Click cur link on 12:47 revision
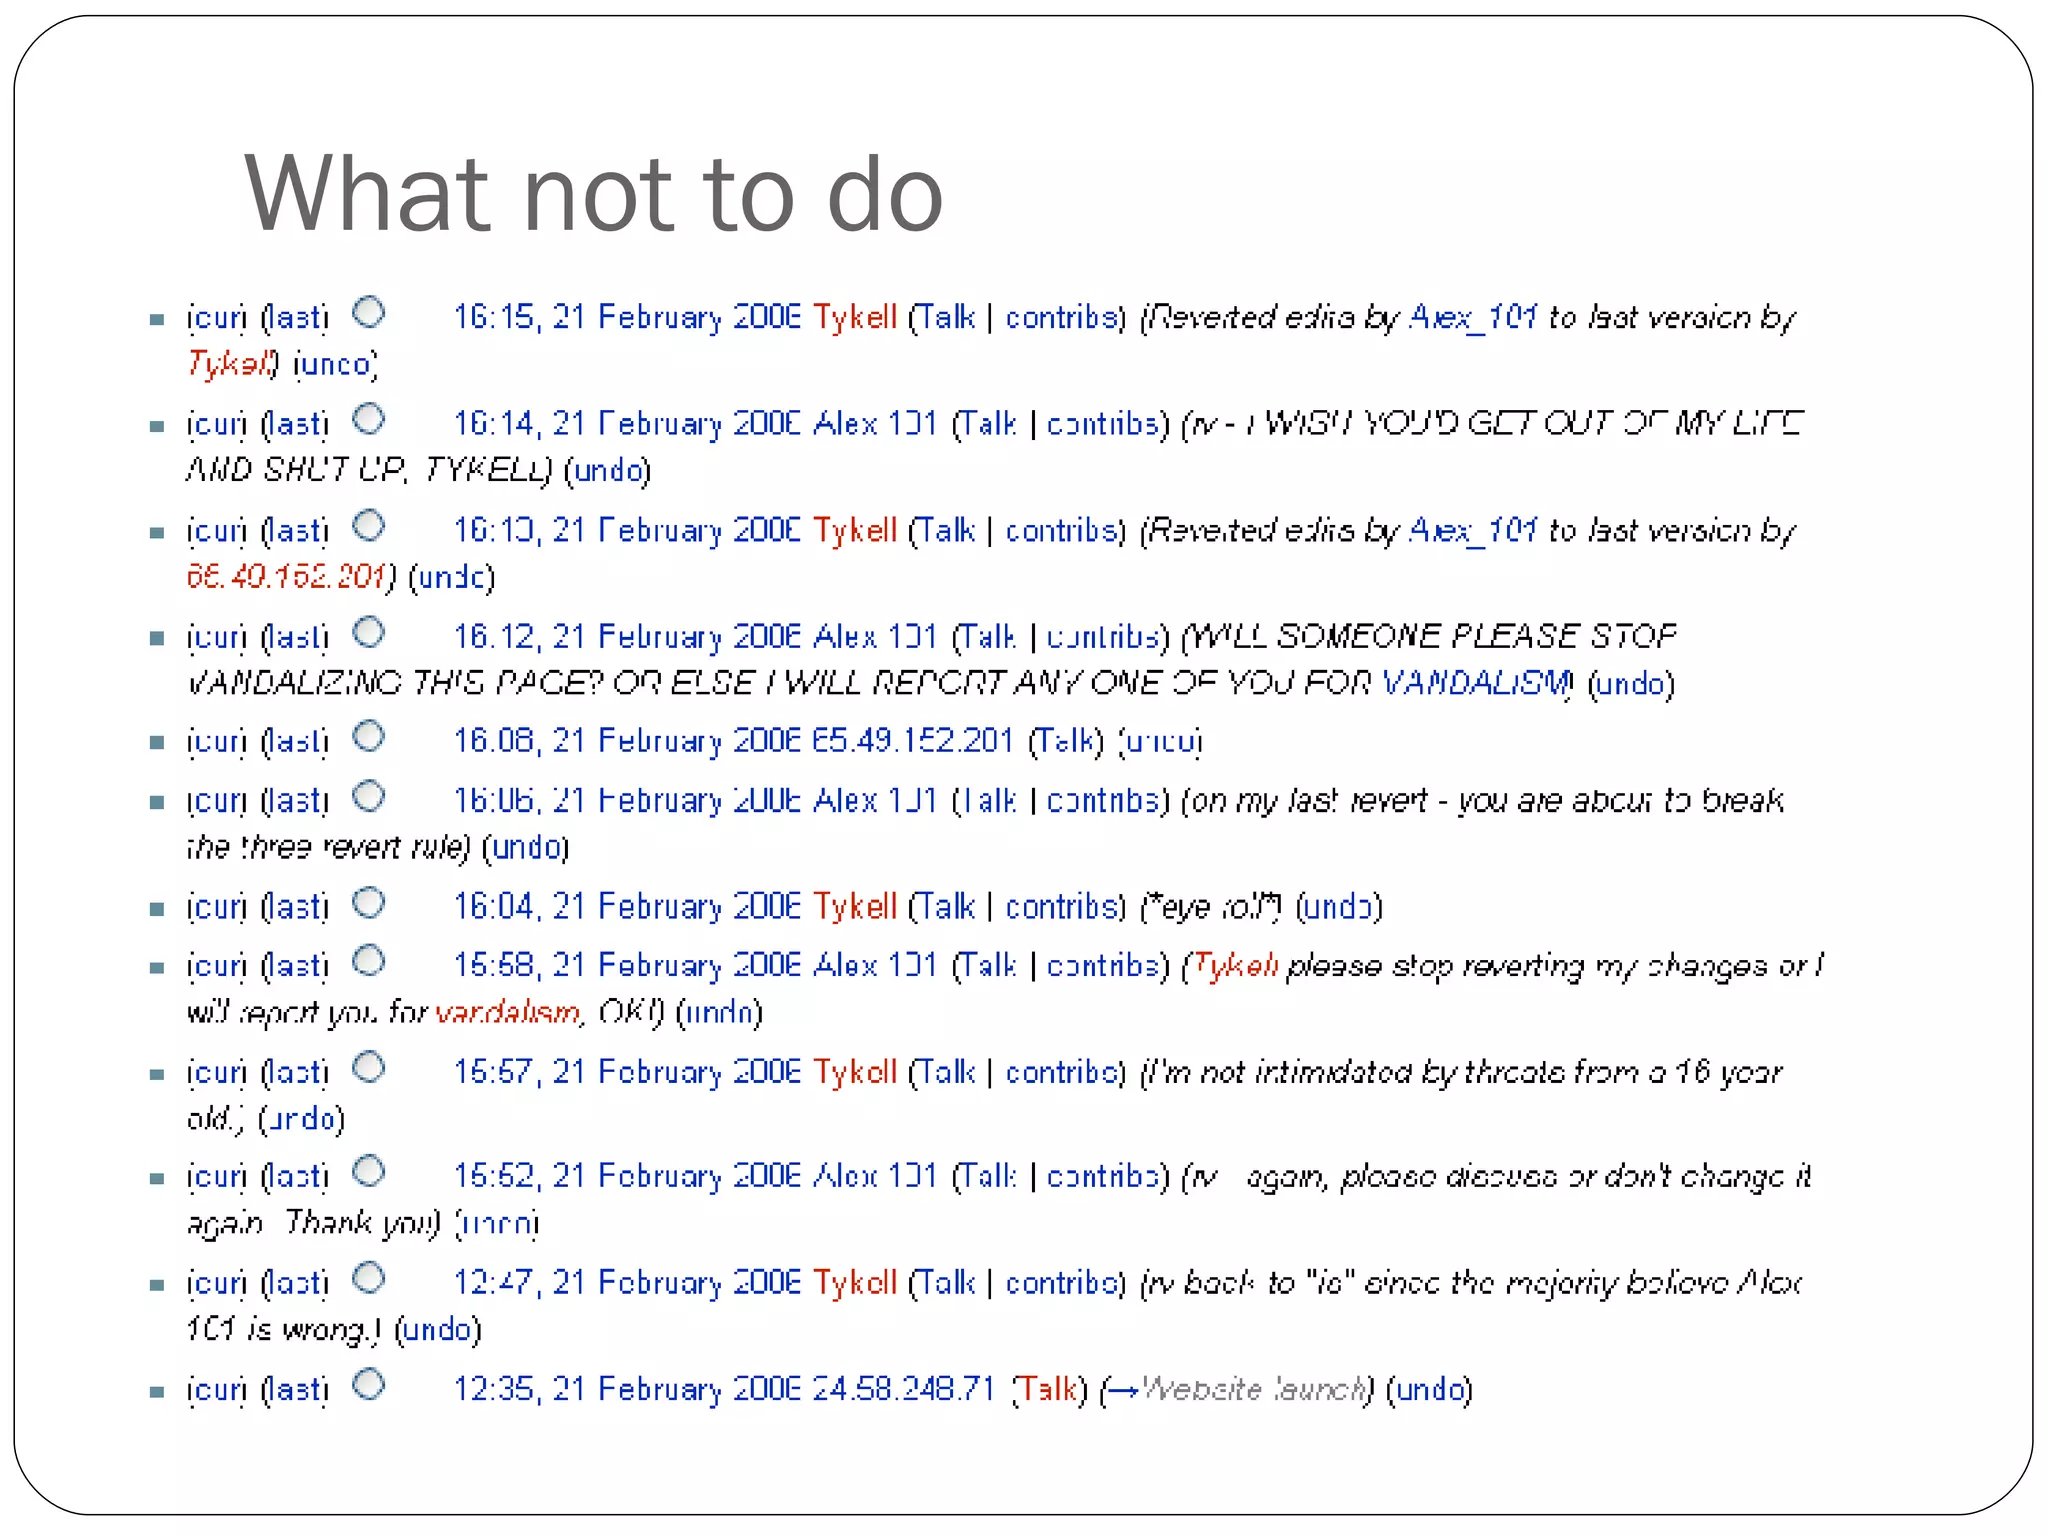2048x1536 pixels. 217,1283
